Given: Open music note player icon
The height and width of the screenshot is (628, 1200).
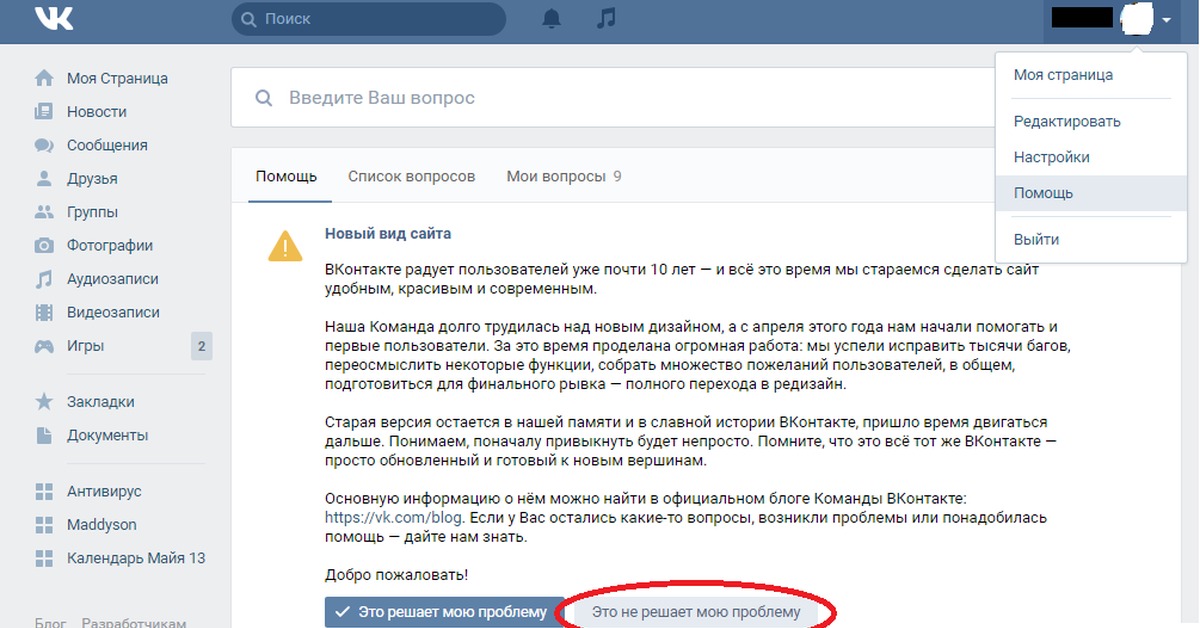Looking at the screenshot, I should coord(605,18).
